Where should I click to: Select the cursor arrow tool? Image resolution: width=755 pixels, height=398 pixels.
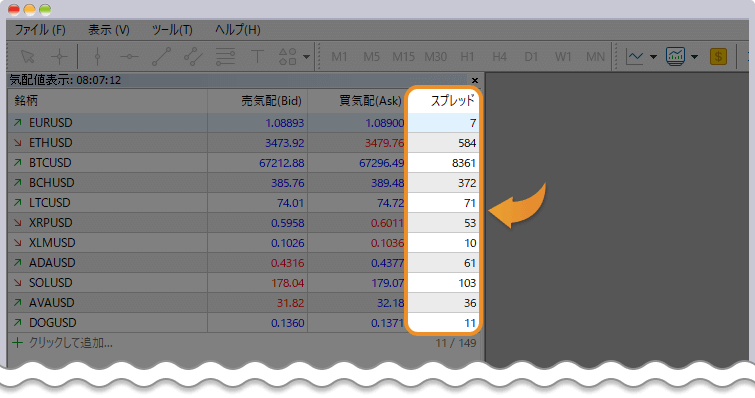28,57
